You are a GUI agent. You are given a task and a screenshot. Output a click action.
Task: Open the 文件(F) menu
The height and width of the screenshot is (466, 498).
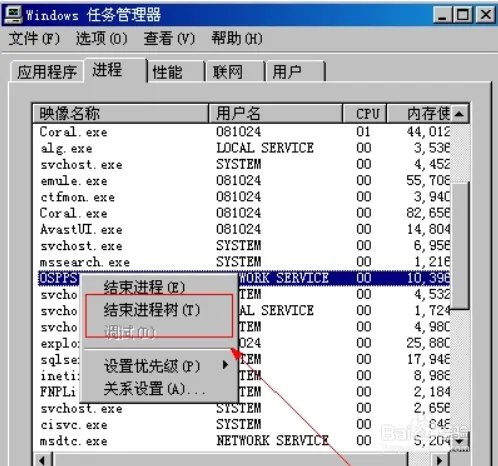click(34, 38)
